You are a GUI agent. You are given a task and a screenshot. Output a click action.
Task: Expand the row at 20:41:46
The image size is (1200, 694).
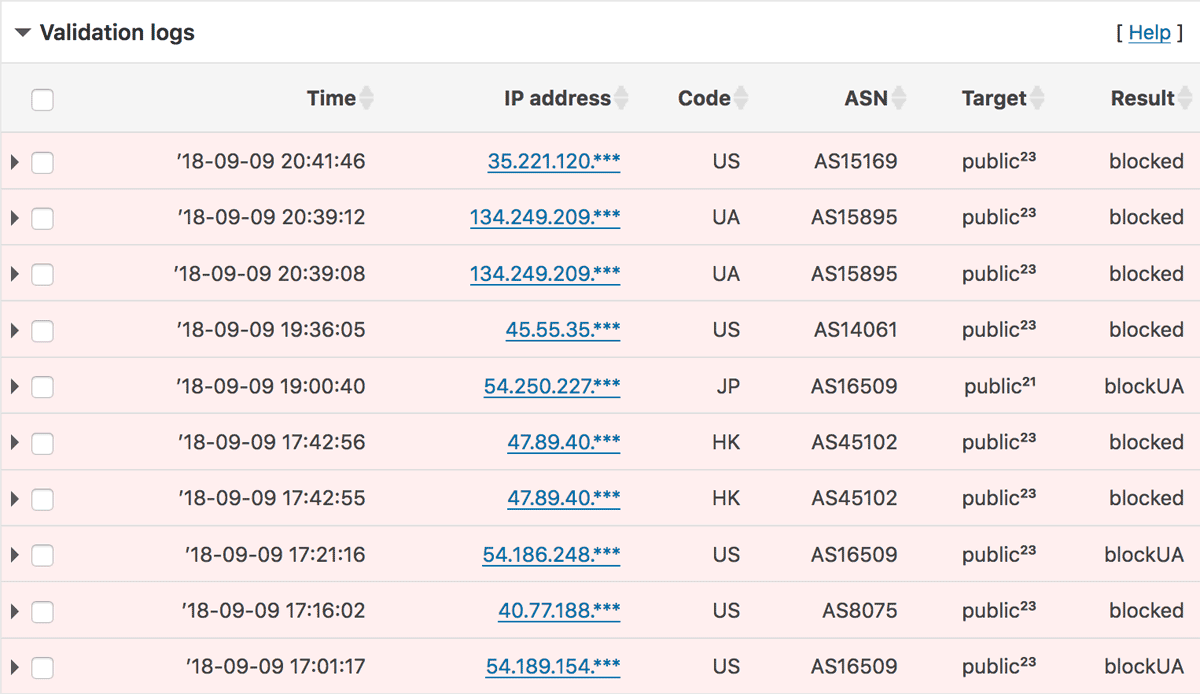pos(14,162)
